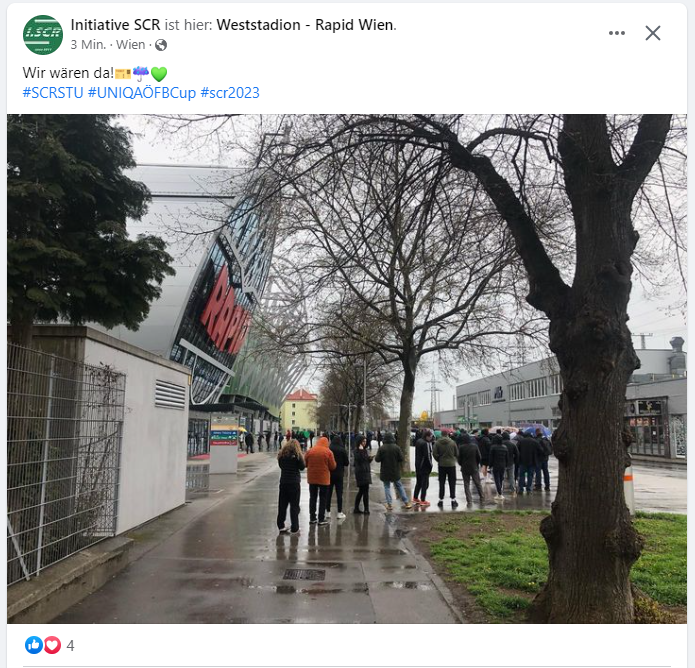Open the Initiative SCR page name link
Viewport: 695px width, 668px height.
coord(115,25)
